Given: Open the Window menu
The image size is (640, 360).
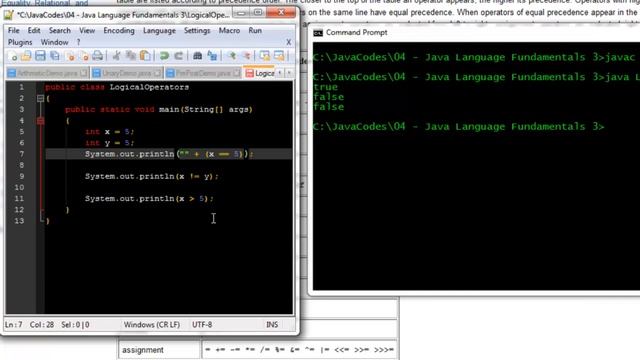Looking at the screenshot, I should pyautogui.click(x=54, y=42).
